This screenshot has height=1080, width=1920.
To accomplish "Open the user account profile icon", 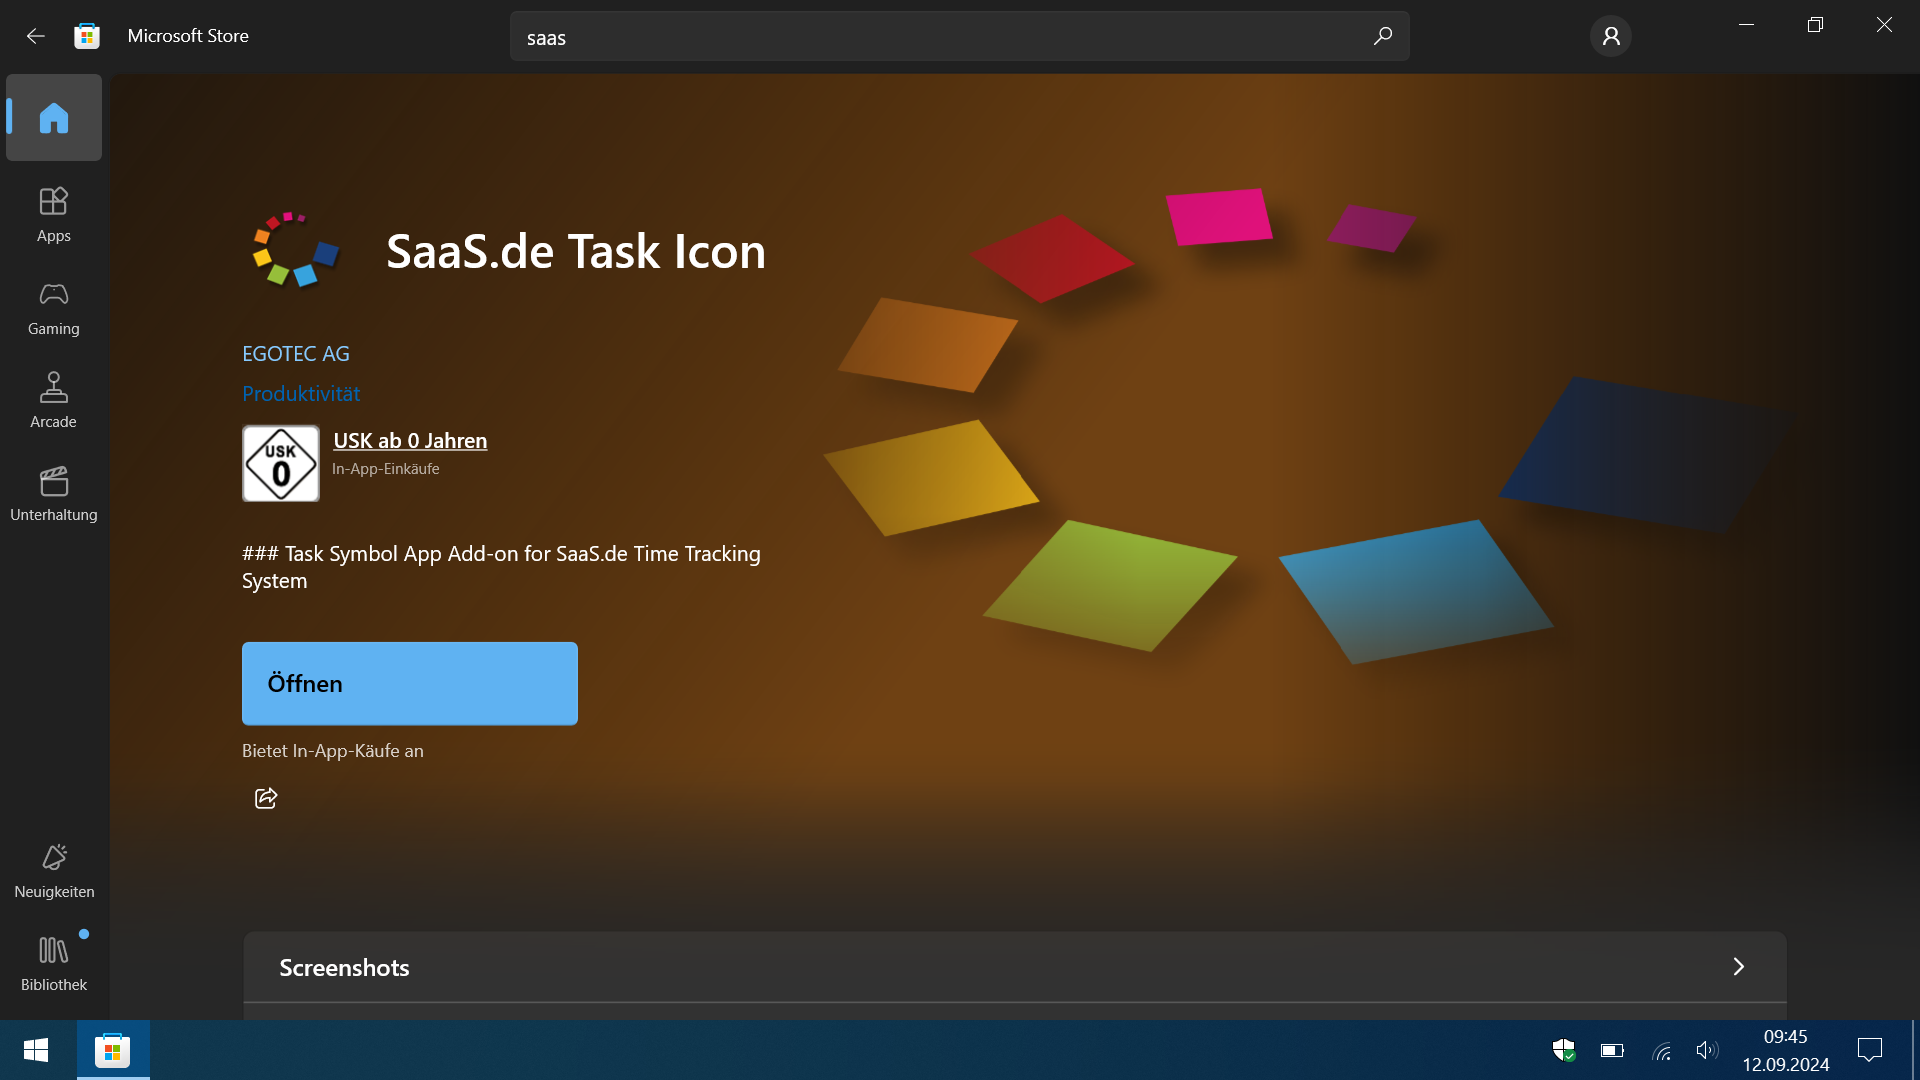I will pyautogui.click(x=1611, y=36).
